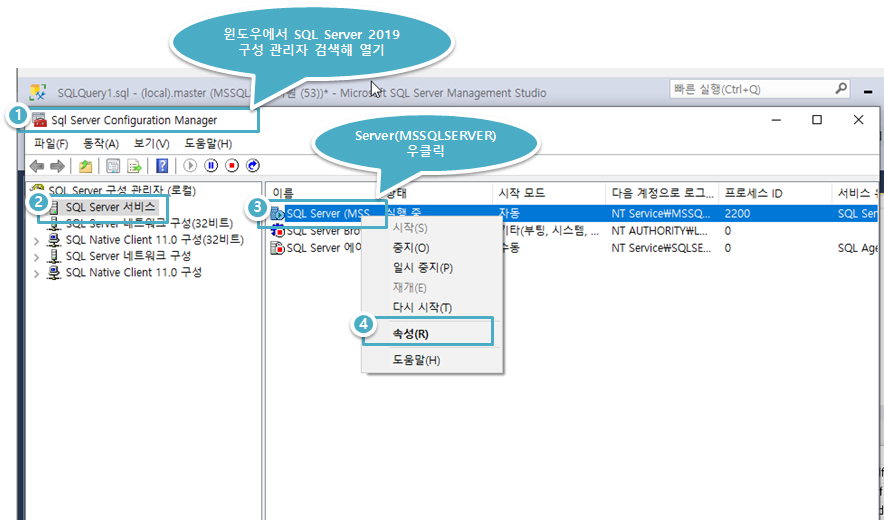The image size is (884, 520).
Task: Click the Forward arrow toolbar icon
Action: click(58, 166)
